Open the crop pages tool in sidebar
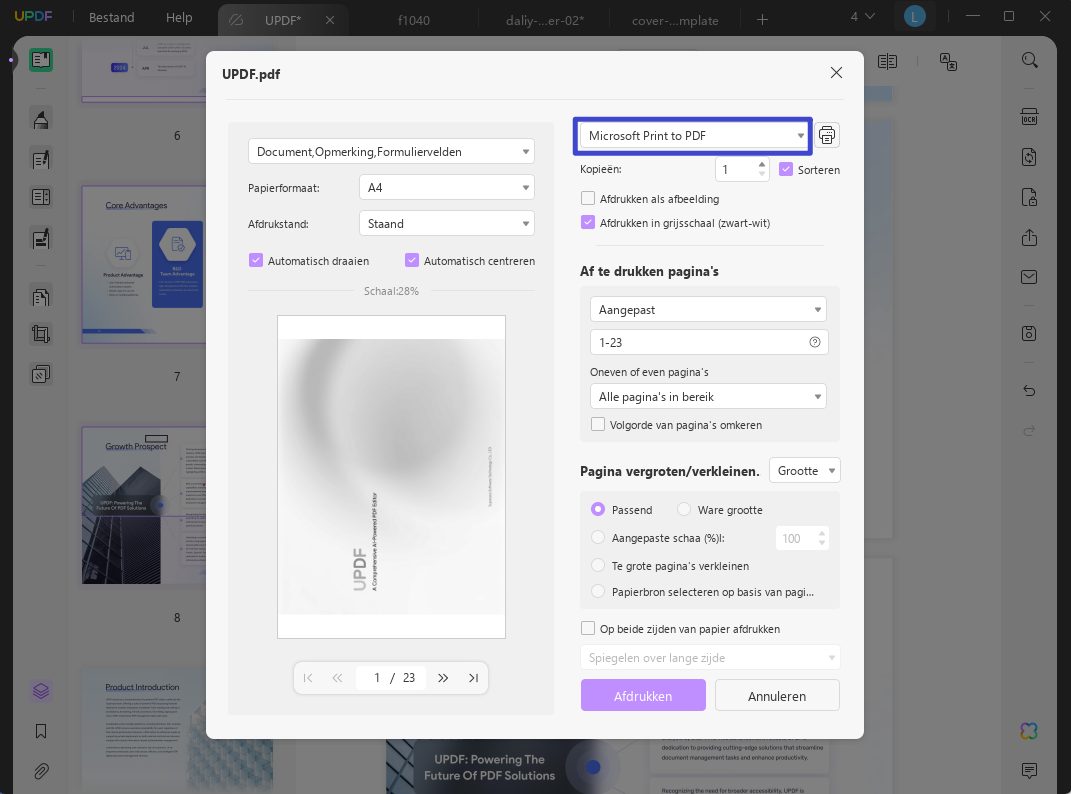 point(41,334)
